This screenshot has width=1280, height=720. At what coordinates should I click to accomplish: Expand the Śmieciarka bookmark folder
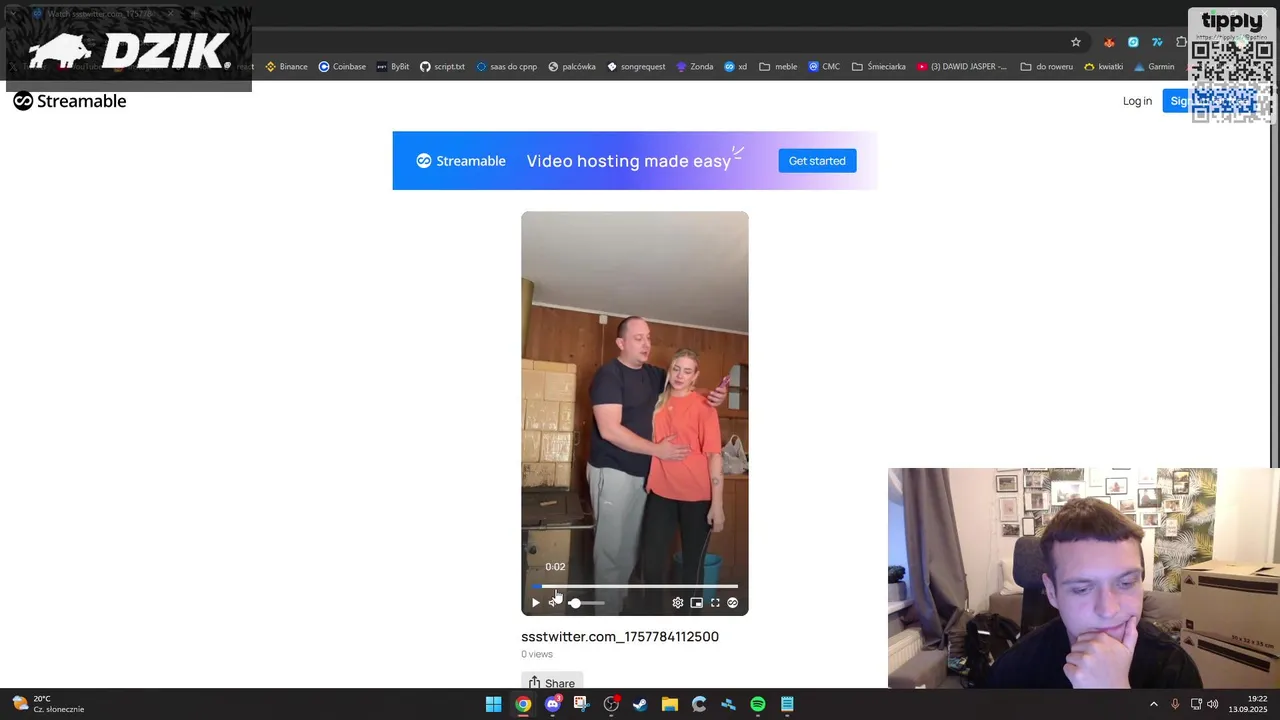[x=878, y=67]
